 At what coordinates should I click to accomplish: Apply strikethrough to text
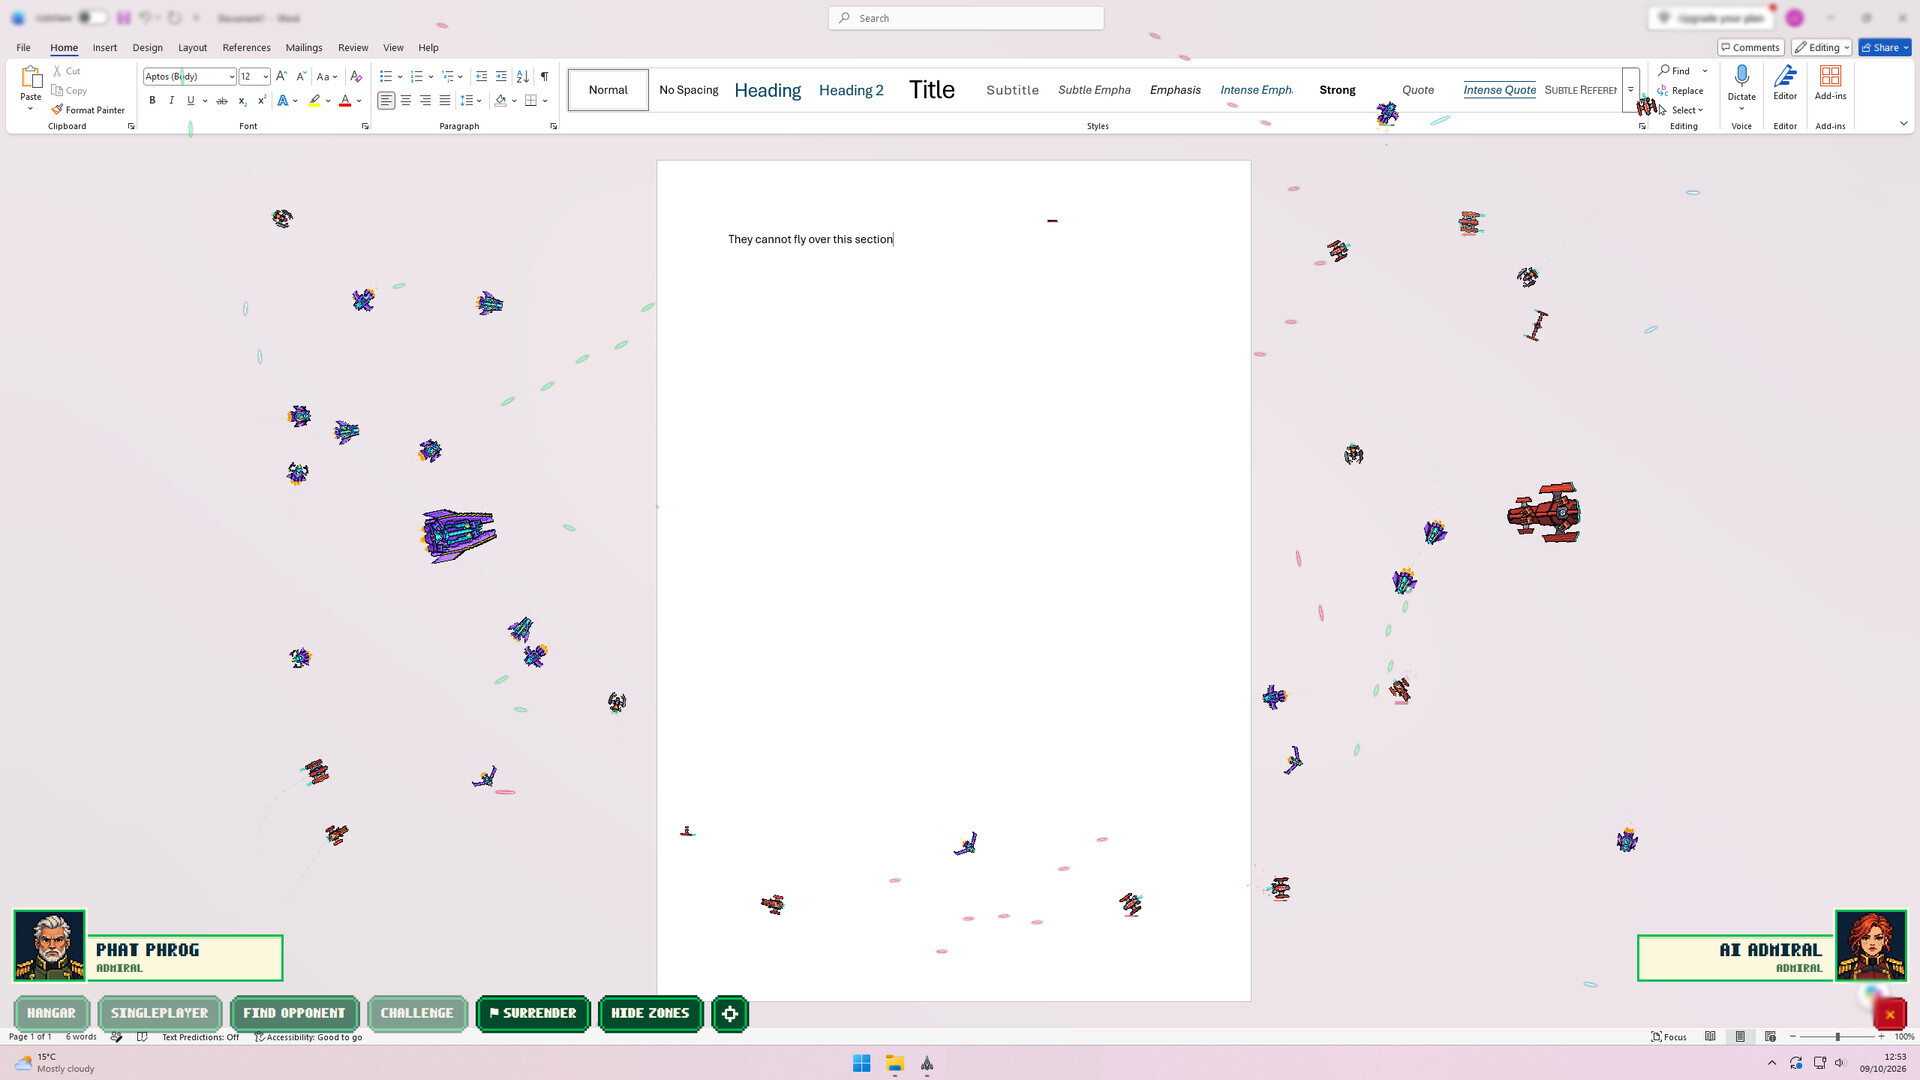pos(221,100)
